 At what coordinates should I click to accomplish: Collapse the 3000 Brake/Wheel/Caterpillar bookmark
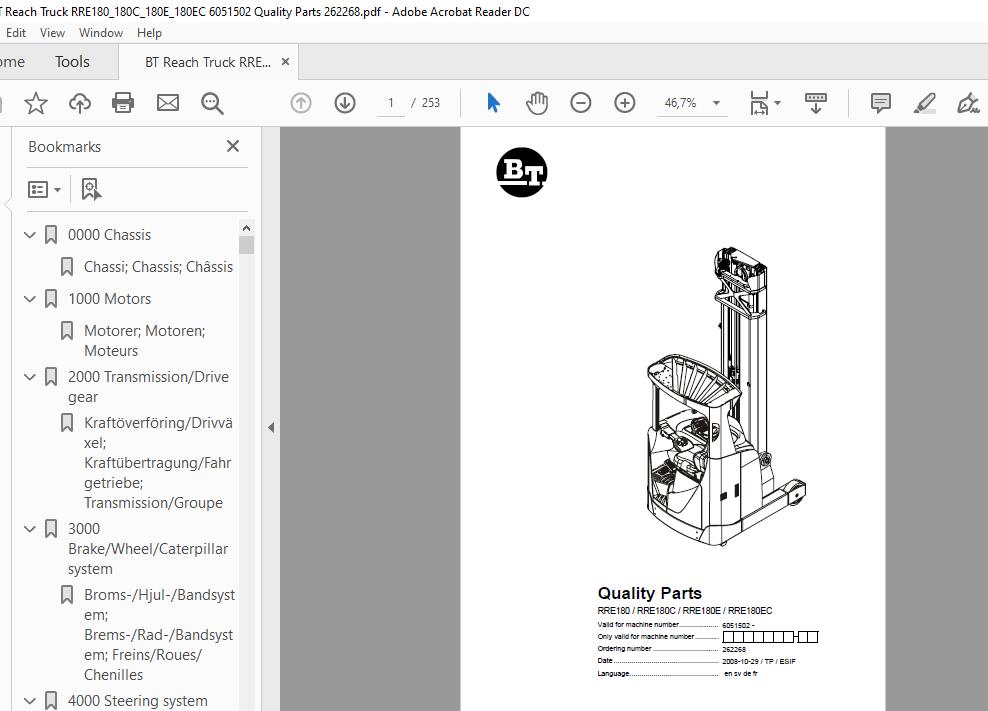[30, 529]
